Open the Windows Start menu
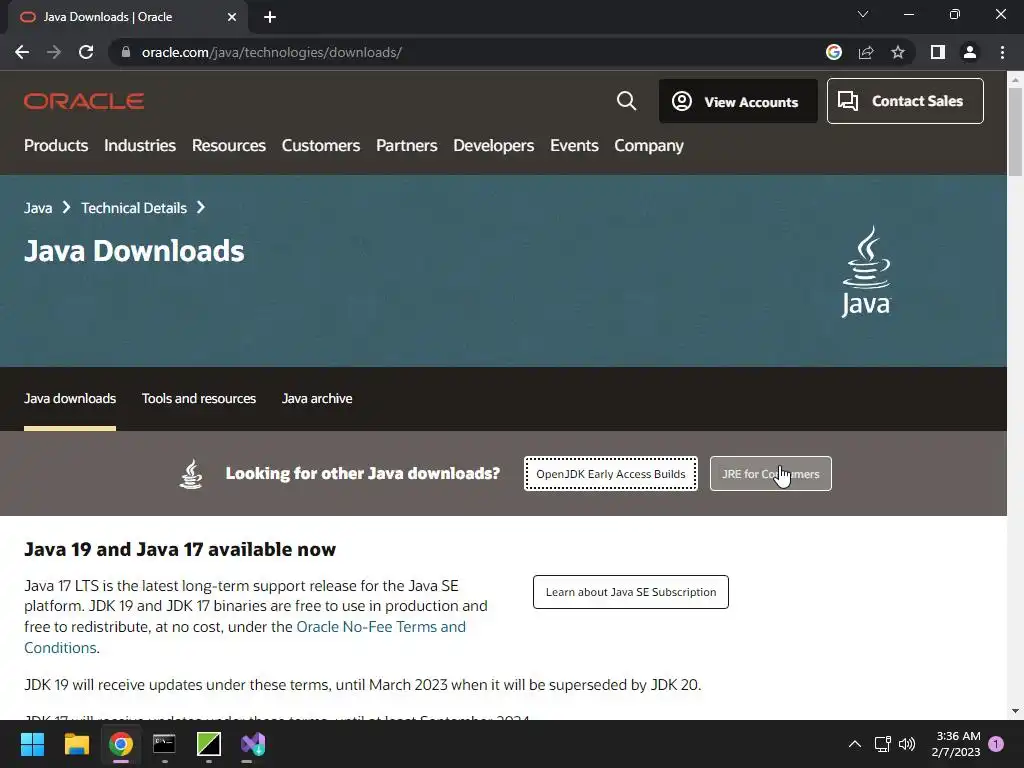The height and width of the screenshot is (768, 1024). [32, 744]
